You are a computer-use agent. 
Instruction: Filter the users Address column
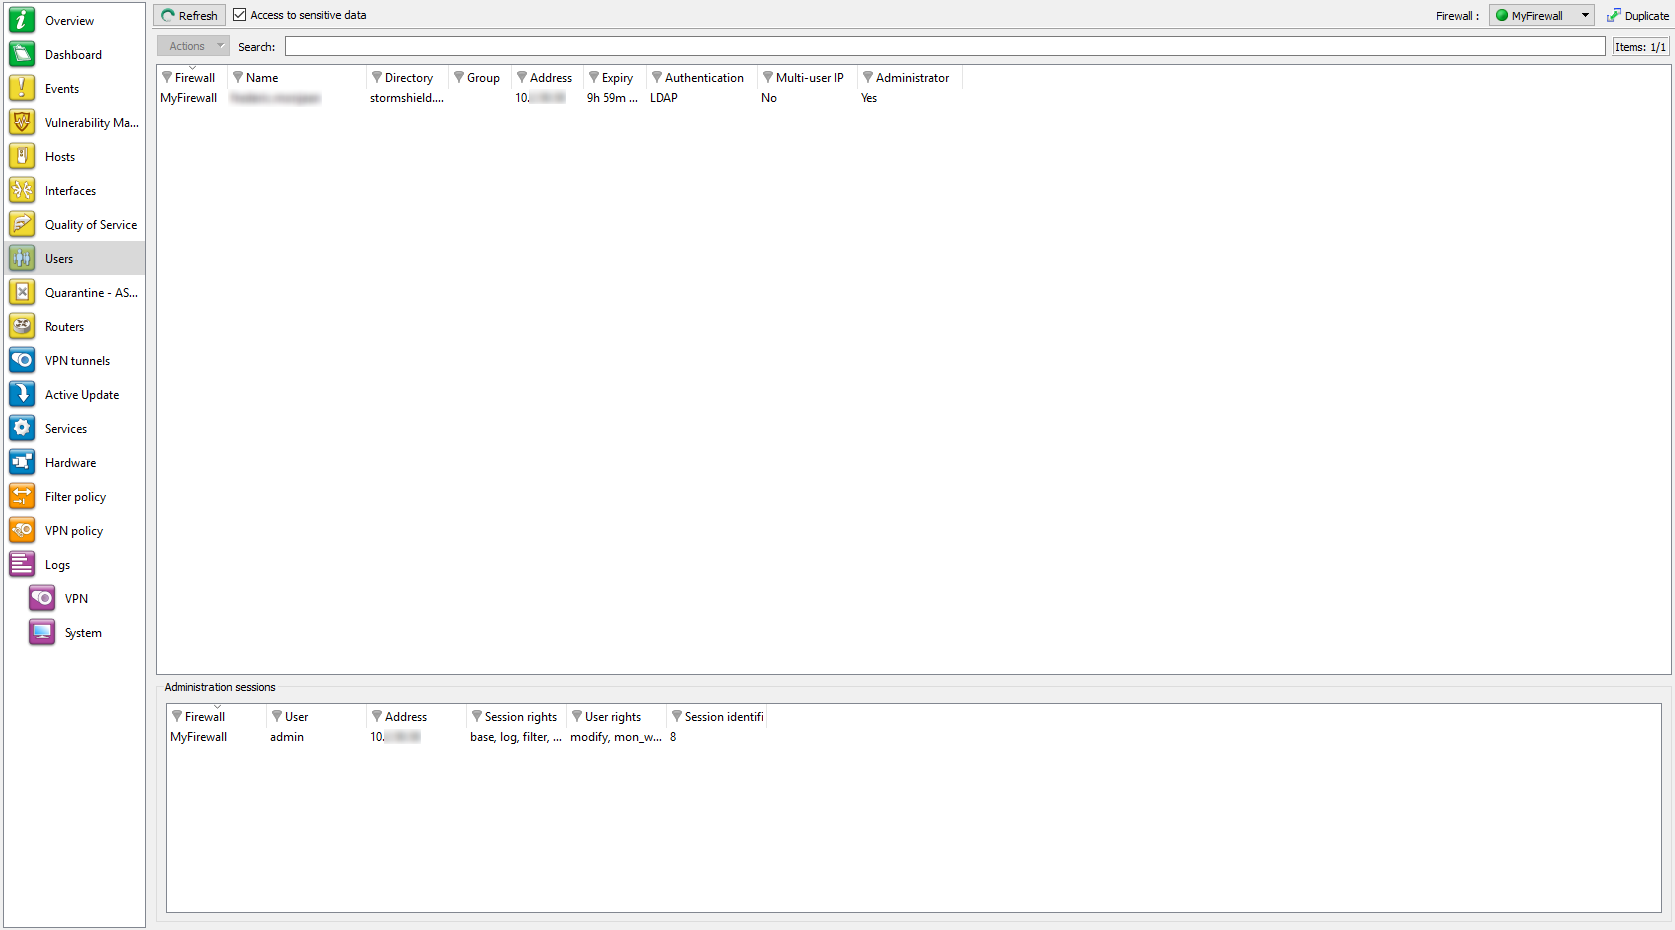522,77
